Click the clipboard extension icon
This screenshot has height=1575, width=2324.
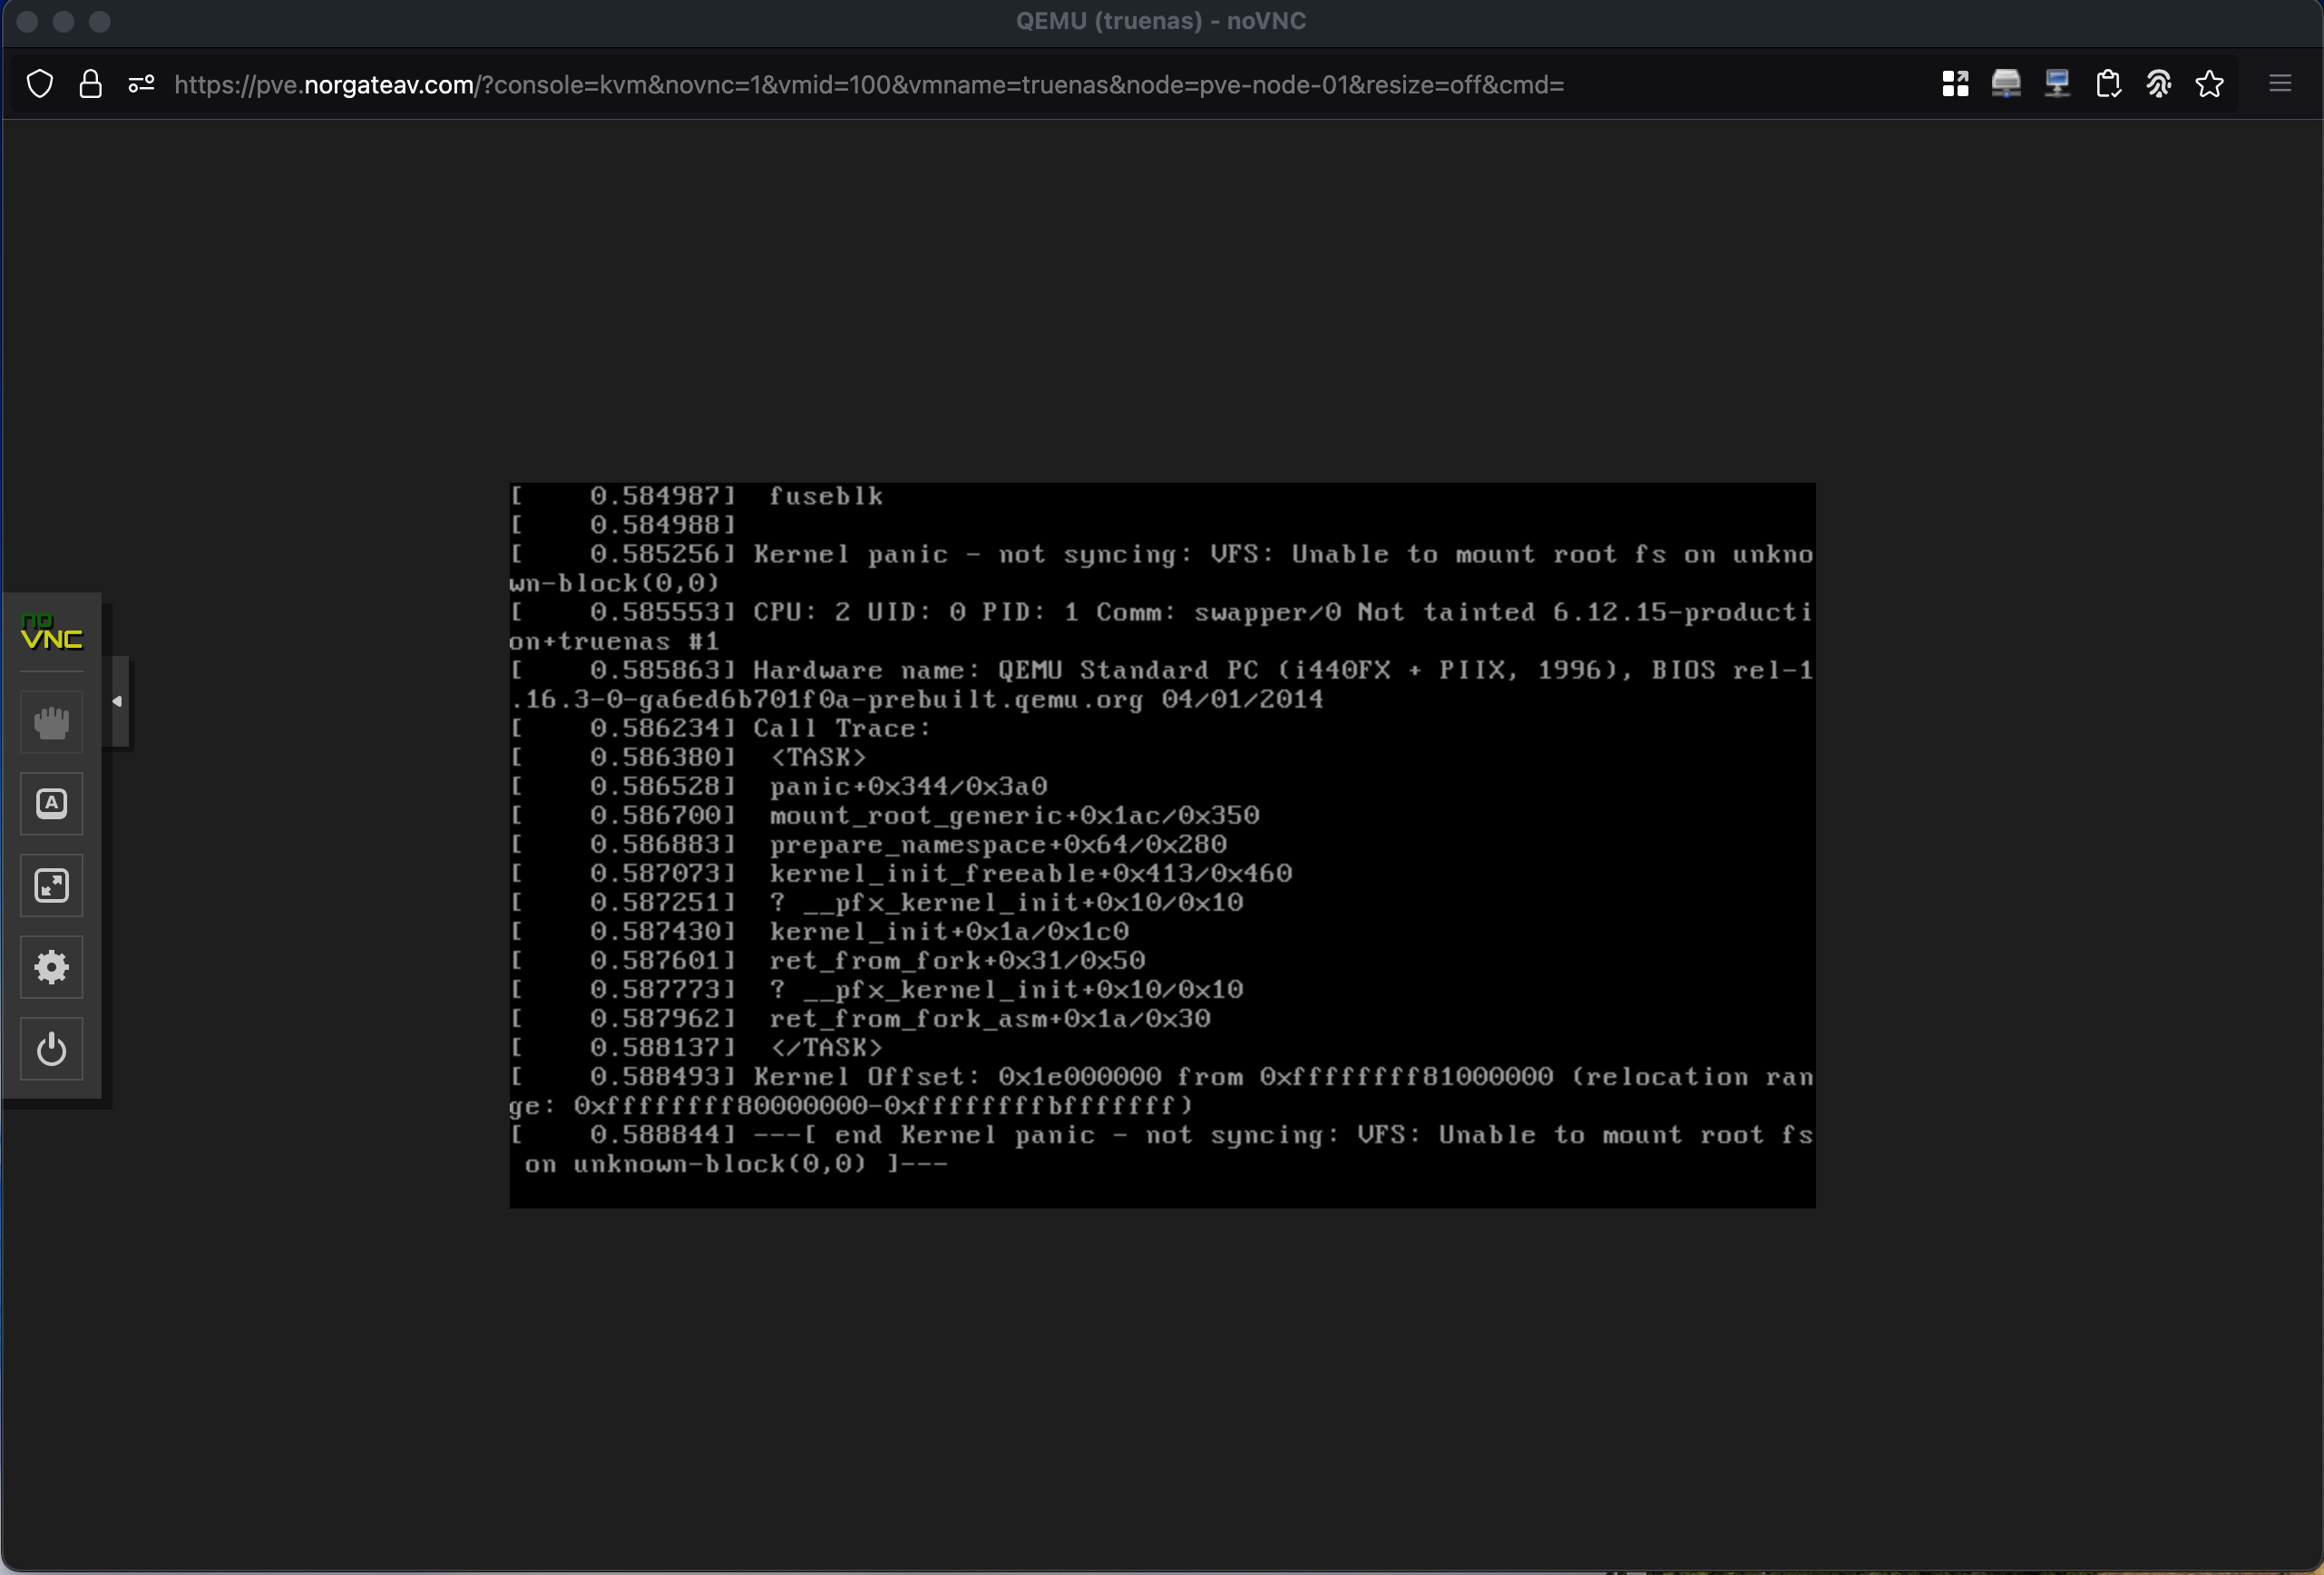pos(2109,84)
